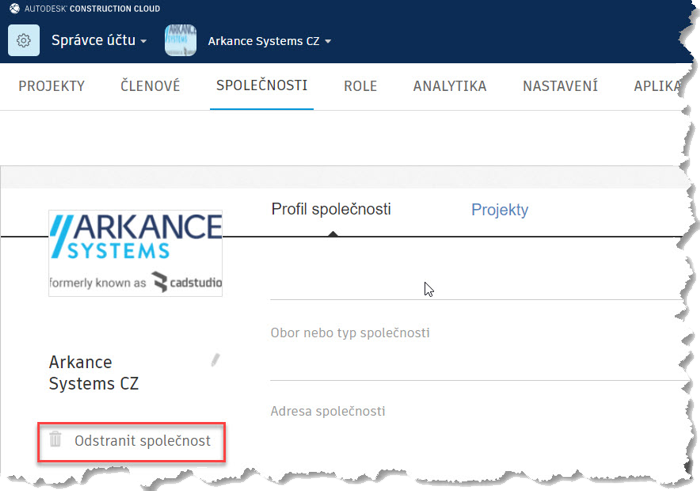Expand the Správce účtu dropdown
The image size is (700, 491).
[x=99, y=41]
